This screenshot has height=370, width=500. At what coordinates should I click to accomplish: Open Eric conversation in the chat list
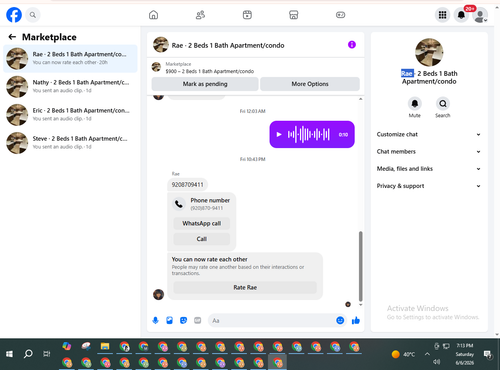click(70, 115)
